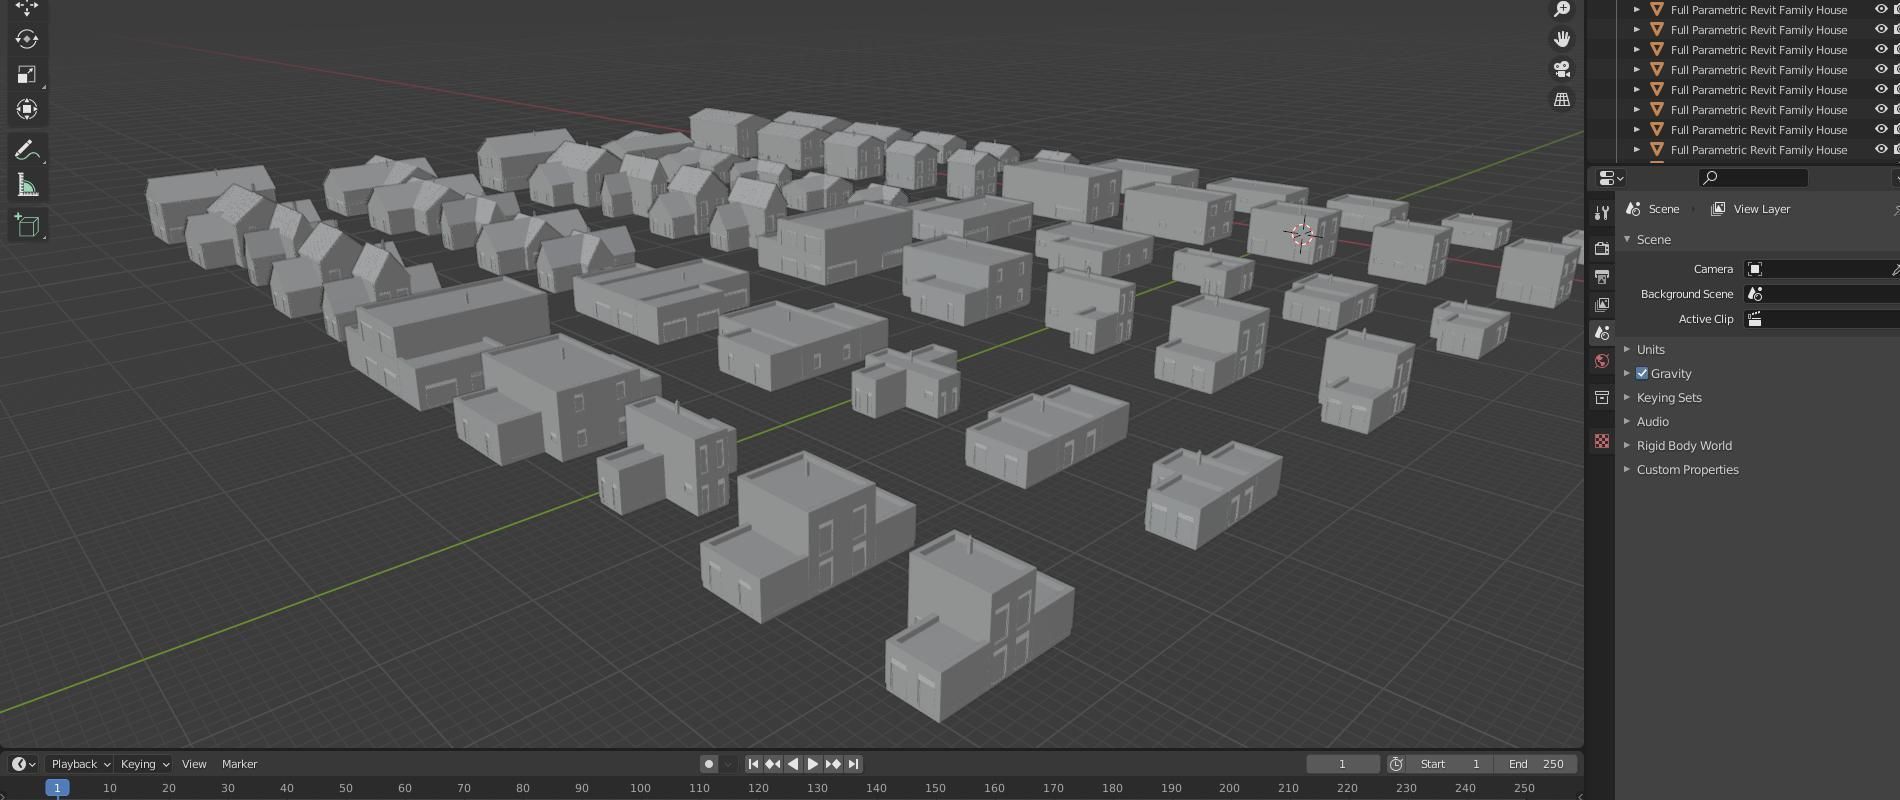Click the End frame field
Screen dimensions: 1900x800
coord(1536,764)
